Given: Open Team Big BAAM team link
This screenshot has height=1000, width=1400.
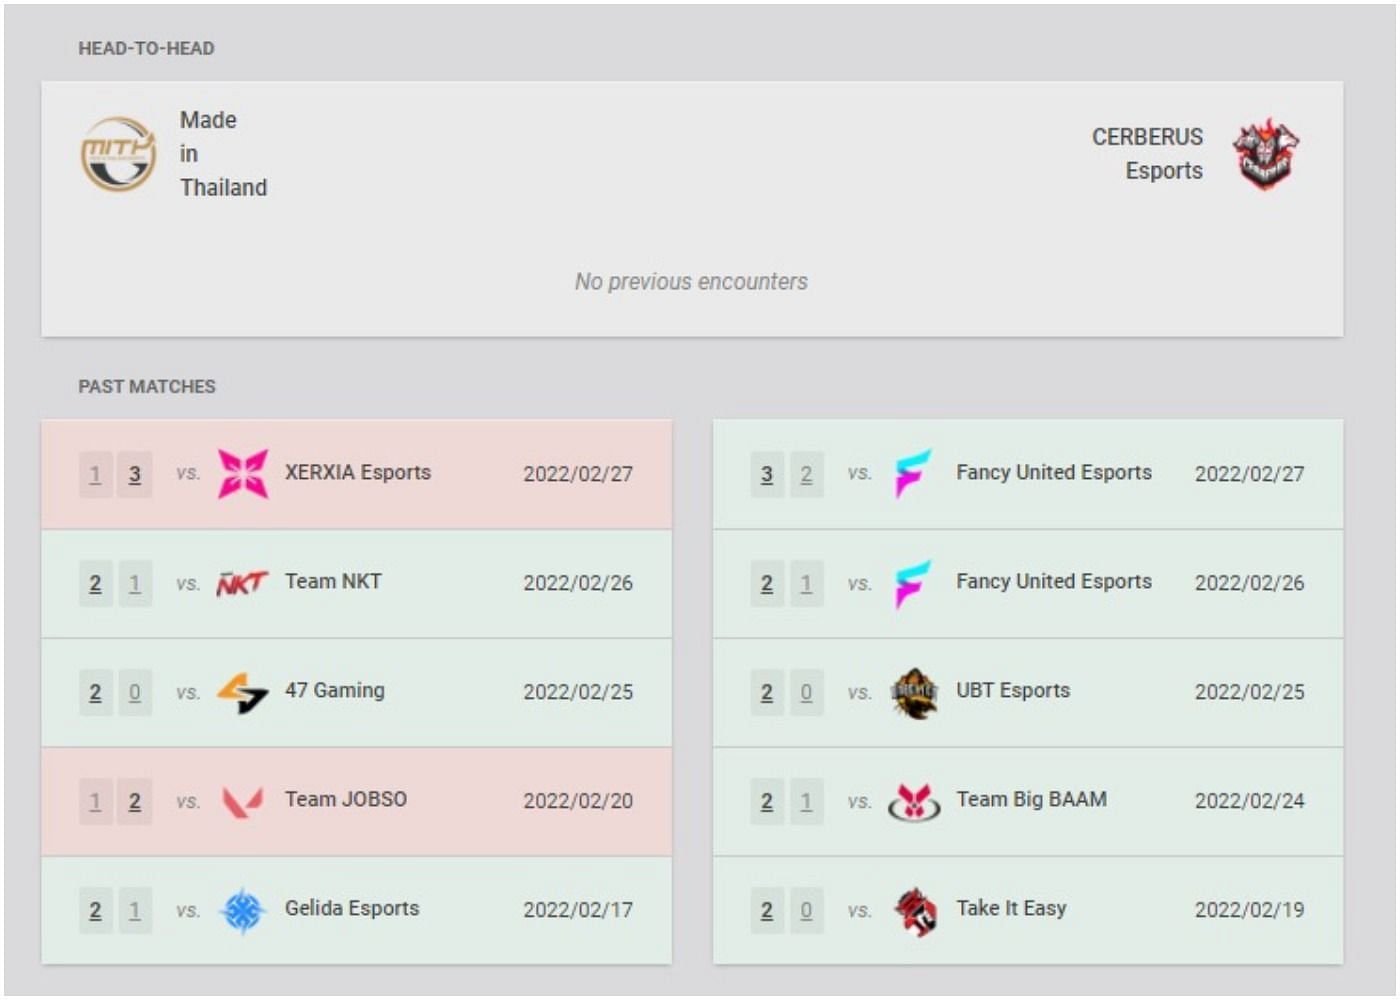Looking at the screenshot, I should [x=1032, y=799].
